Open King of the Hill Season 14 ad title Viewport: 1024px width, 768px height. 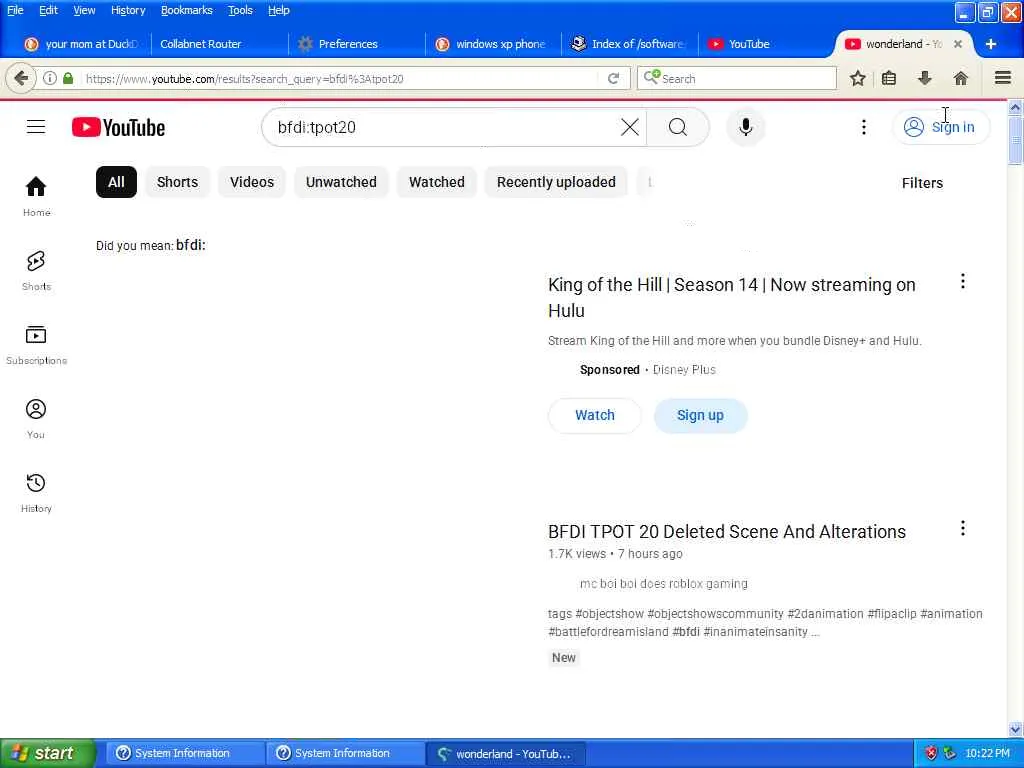pos(732,297)
